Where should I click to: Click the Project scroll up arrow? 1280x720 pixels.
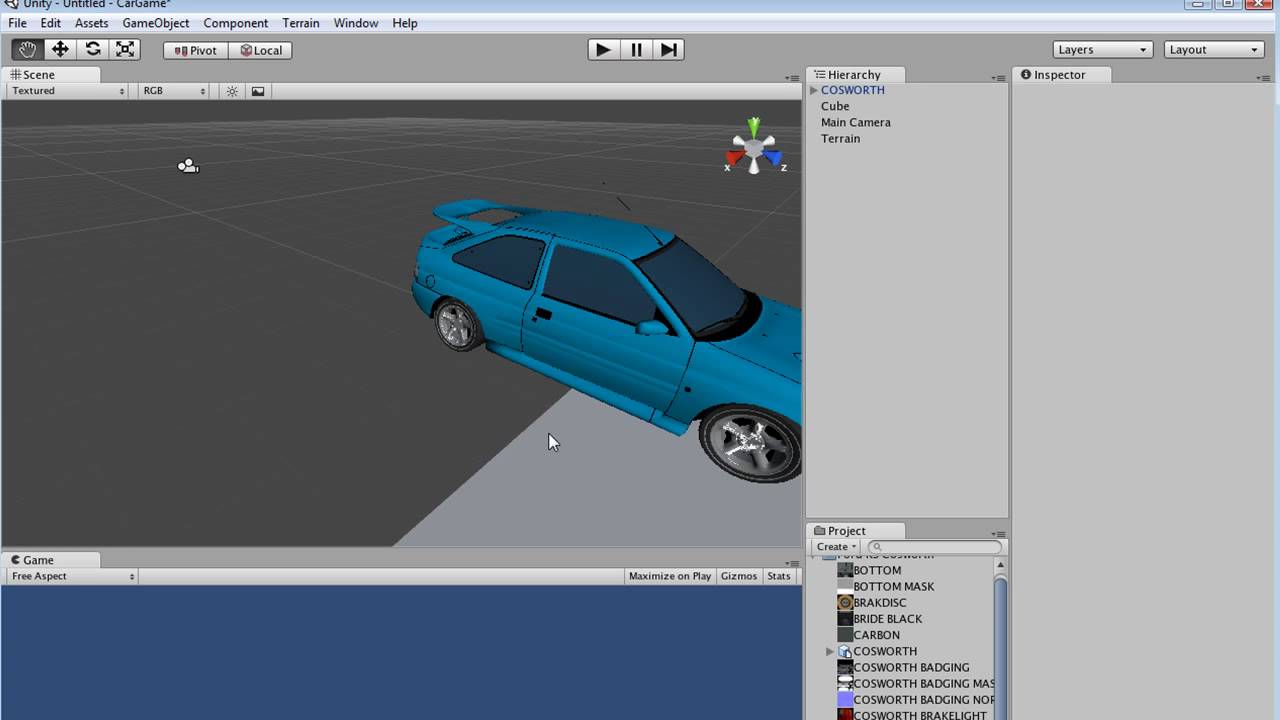point(1000,565)
